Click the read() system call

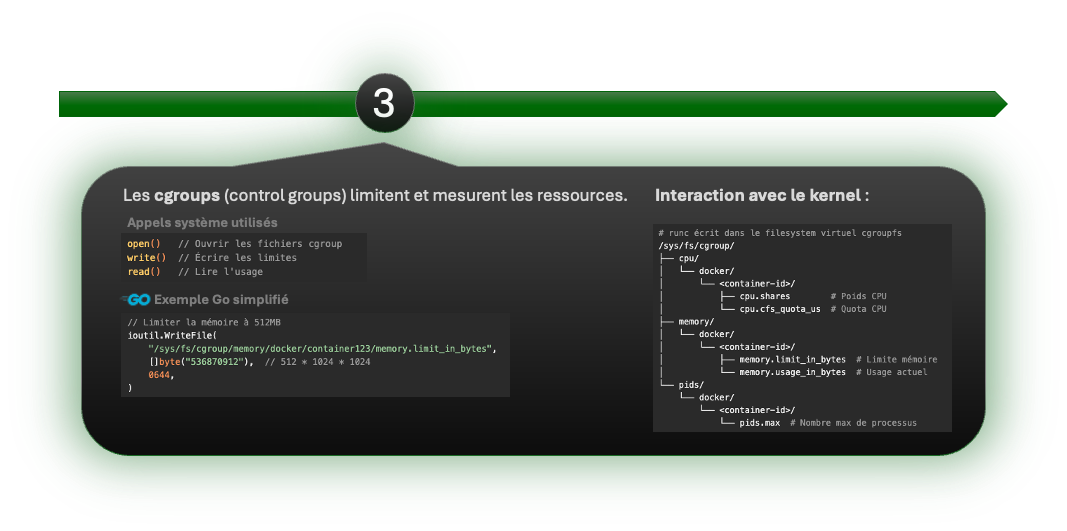click(144, 272)
